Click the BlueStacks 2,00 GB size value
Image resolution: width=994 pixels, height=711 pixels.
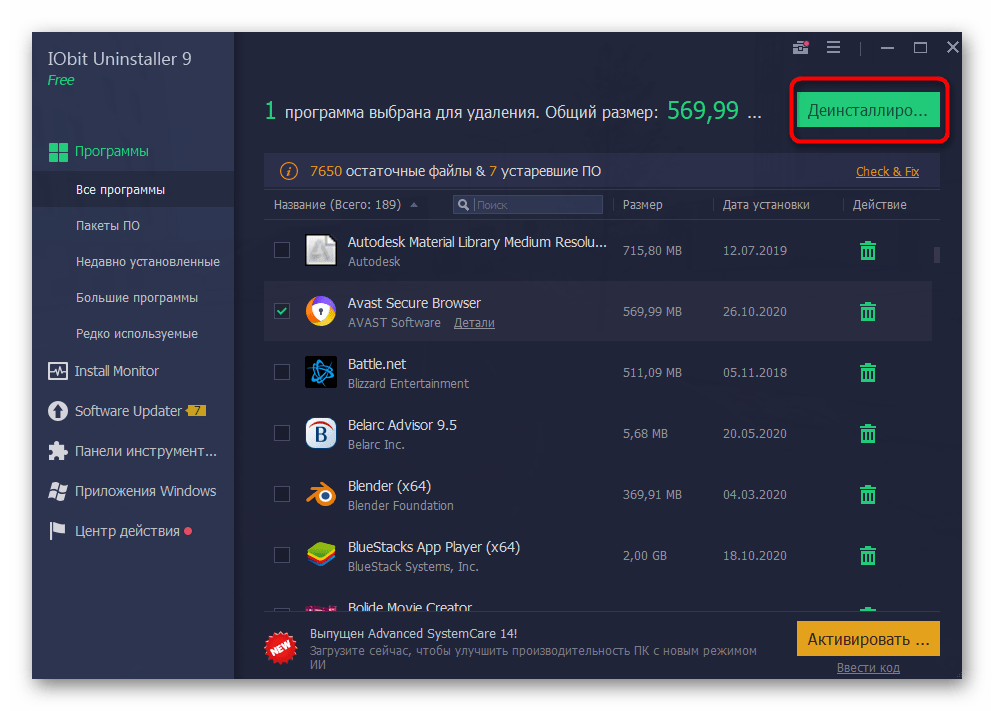(645, 556)
